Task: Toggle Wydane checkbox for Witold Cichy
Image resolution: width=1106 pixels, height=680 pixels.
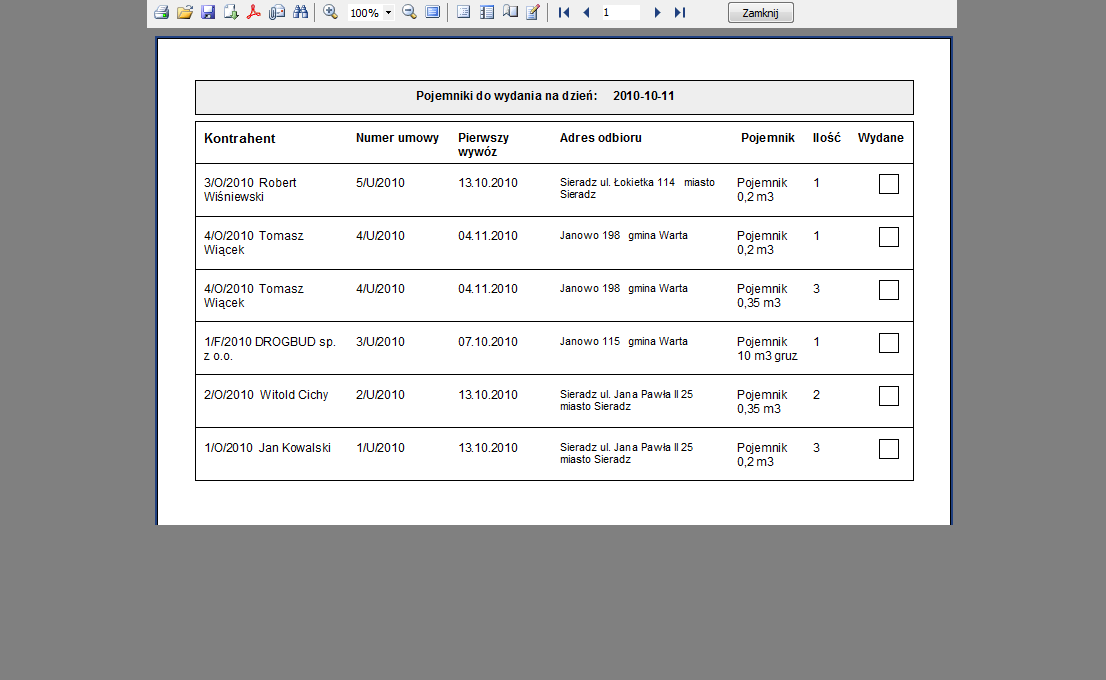Action: click(888, 396)
